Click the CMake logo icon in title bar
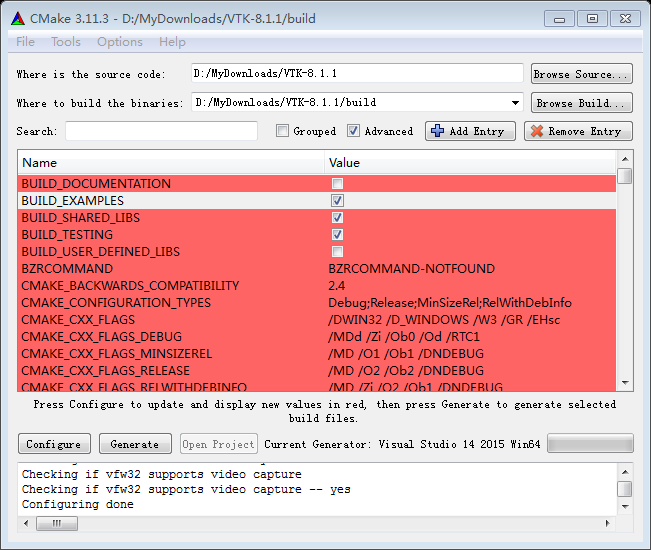Screen dimensions: 651x550 pos(18,19)
